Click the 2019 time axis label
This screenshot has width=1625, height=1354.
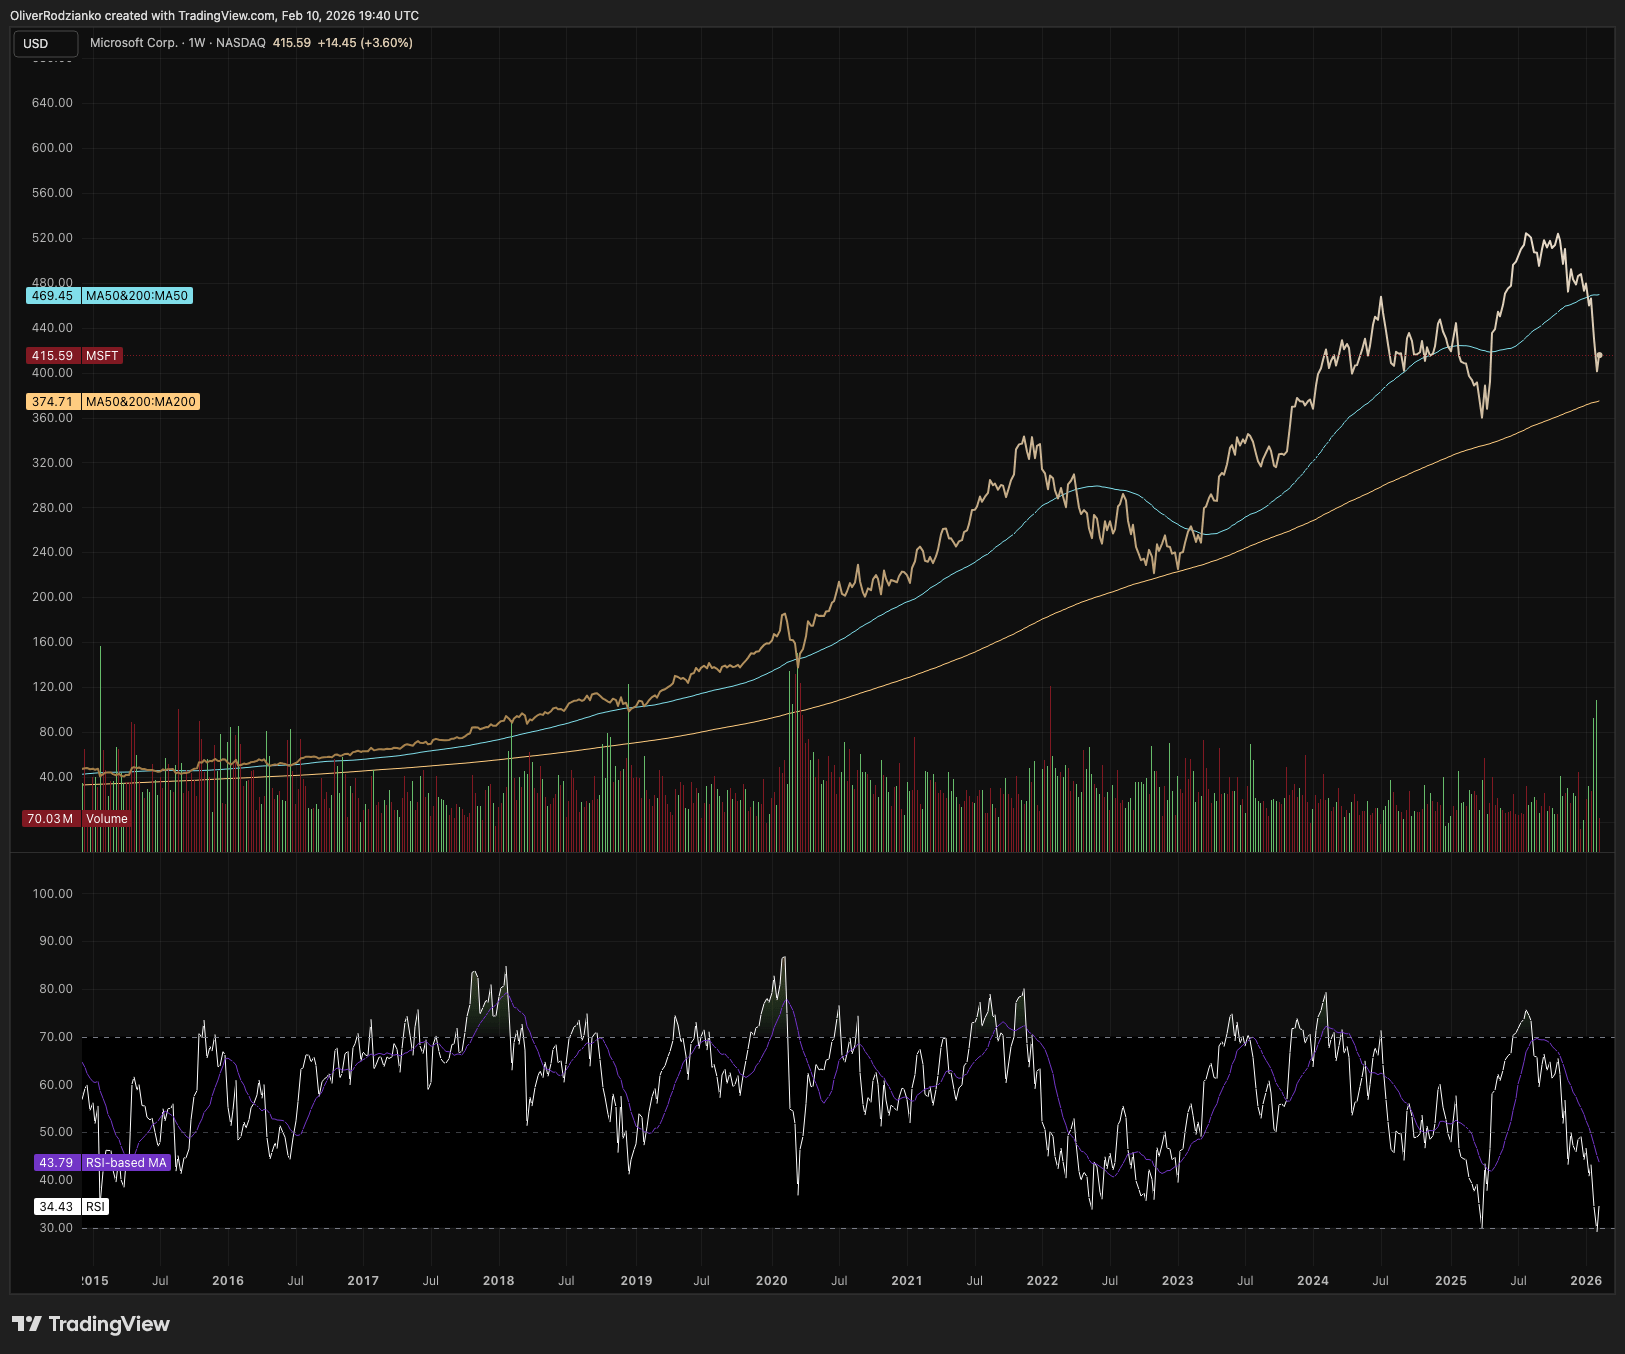pos(636,1281)
